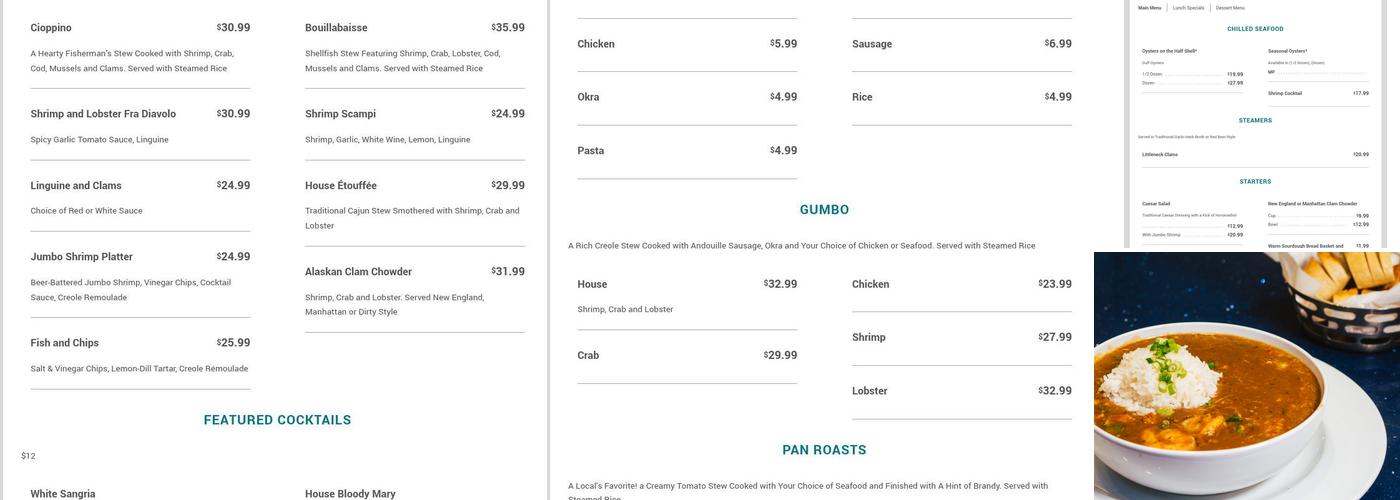Switch to the Dessert Menu tab
The width and height of the screenshot is (1400, 500).
point(1230,8)
